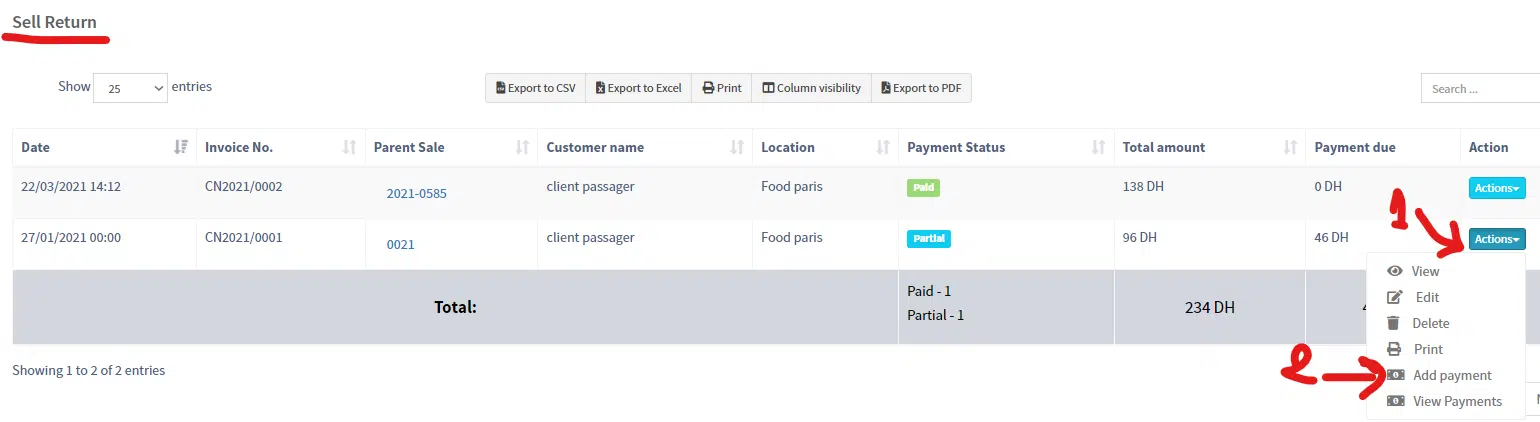Focus the Search input field
The image size is (1540, 422).
click(1480, 88)
